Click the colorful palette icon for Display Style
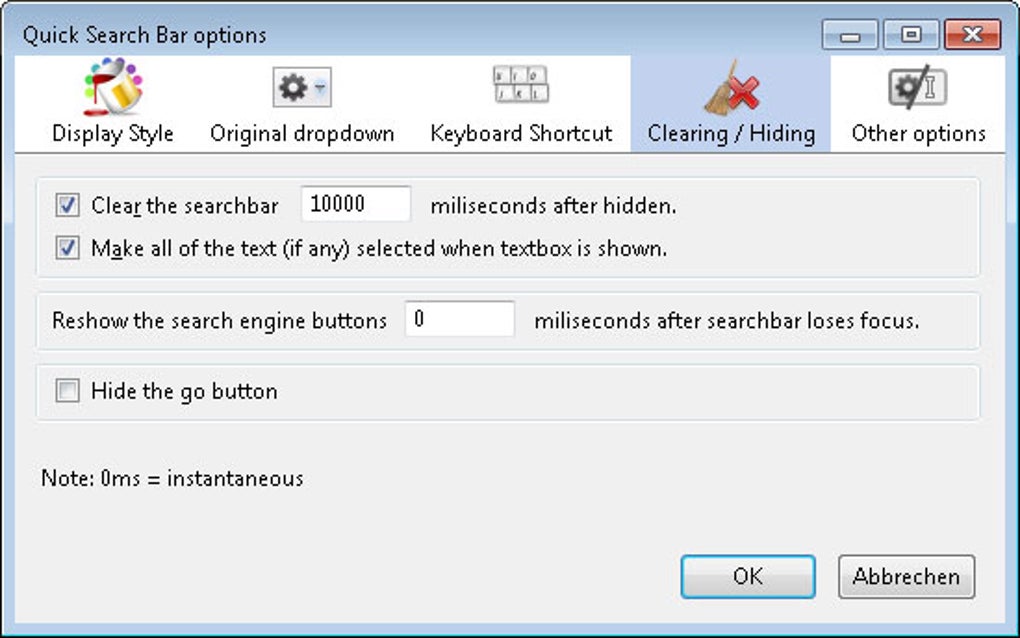This screenshot has width=1020, height=638. coord(111,89)
